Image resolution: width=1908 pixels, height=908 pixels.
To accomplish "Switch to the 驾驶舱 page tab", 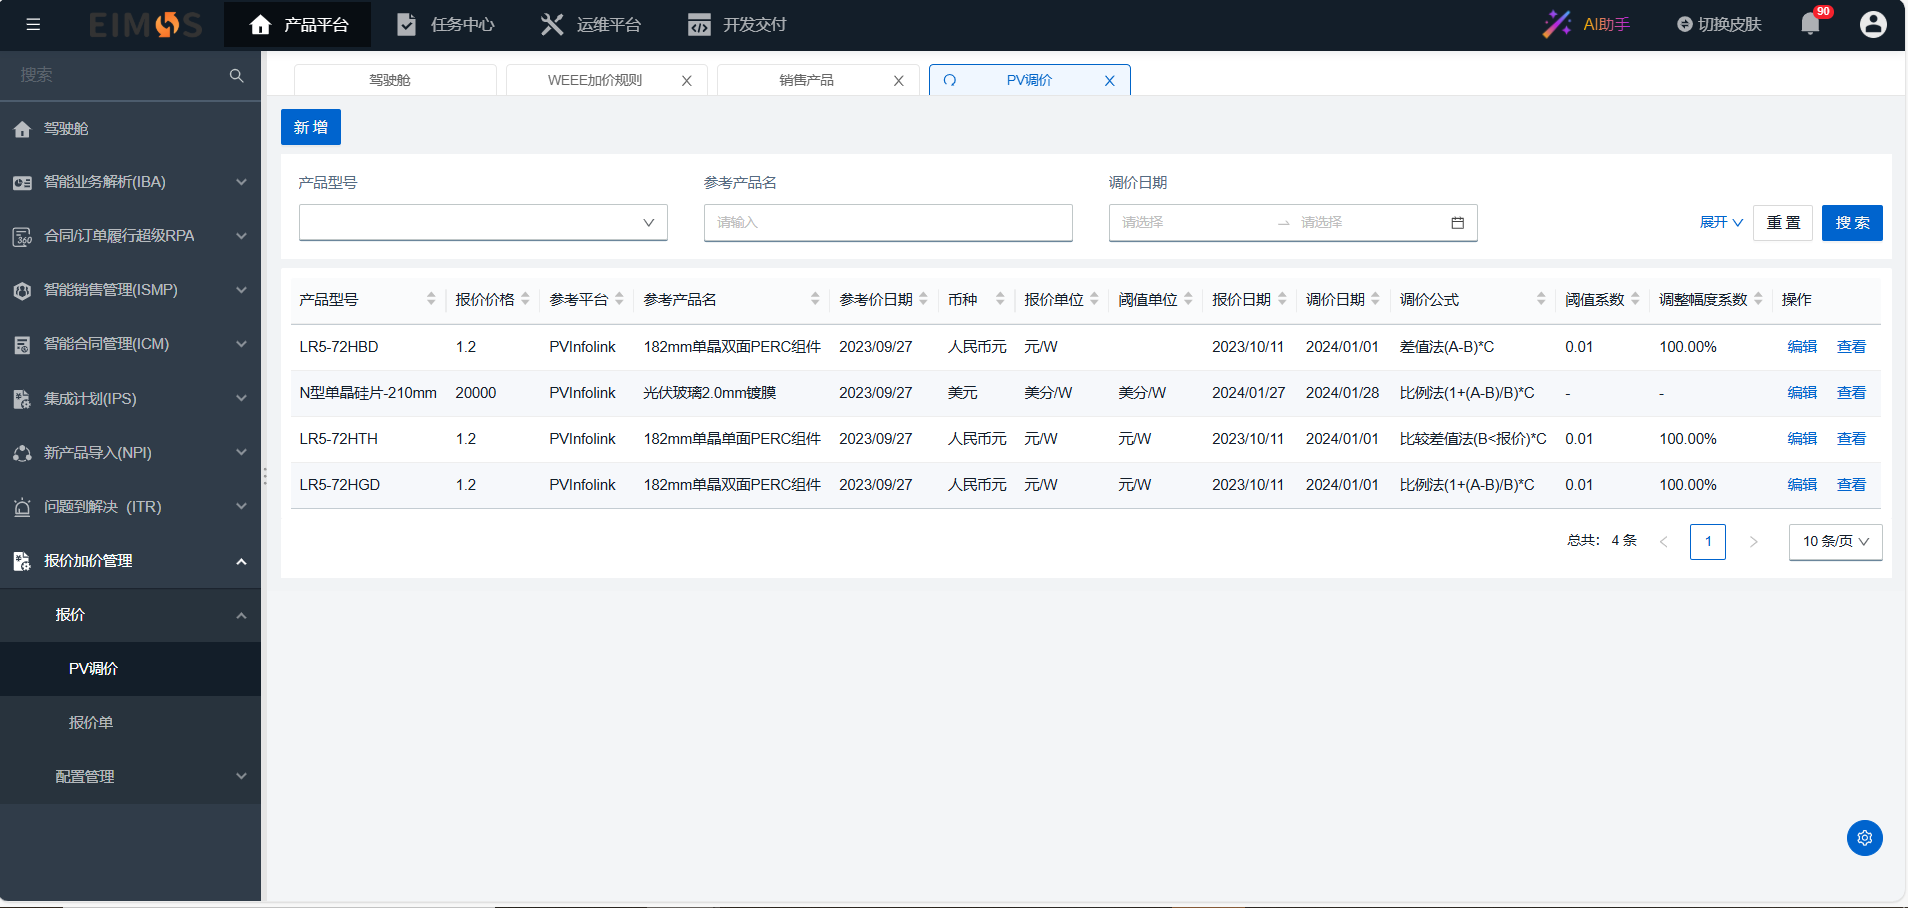I will pos(395,80).
